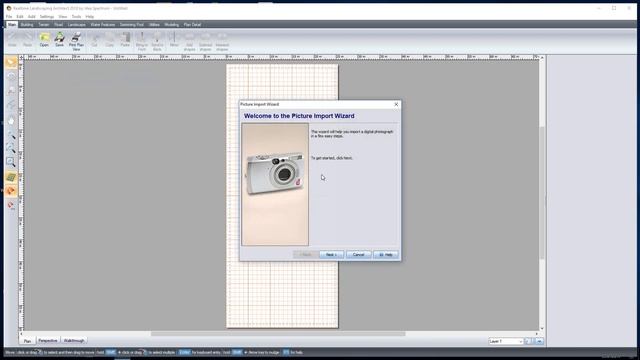Click the Copy toolbar icon

(x=109, y=40)
